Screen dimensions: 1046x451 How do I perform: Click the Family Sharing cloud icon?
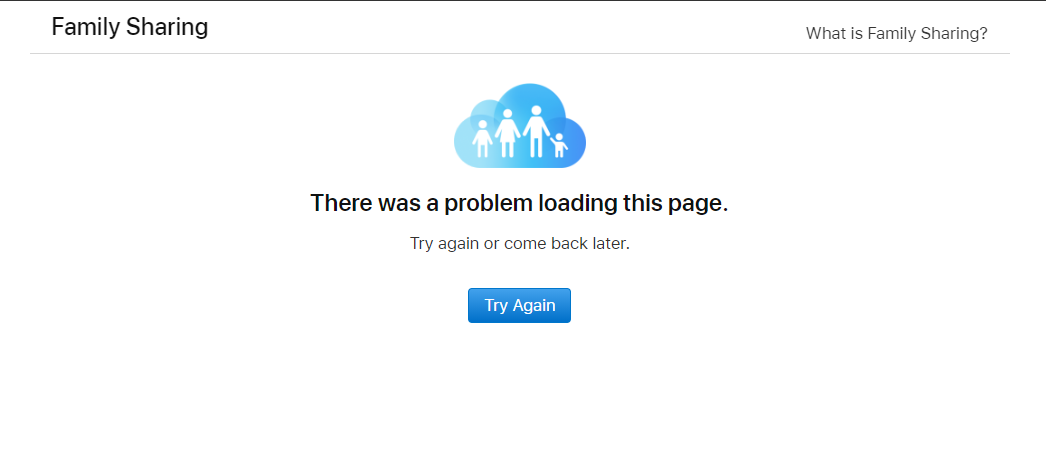click(x=520, y=125)
